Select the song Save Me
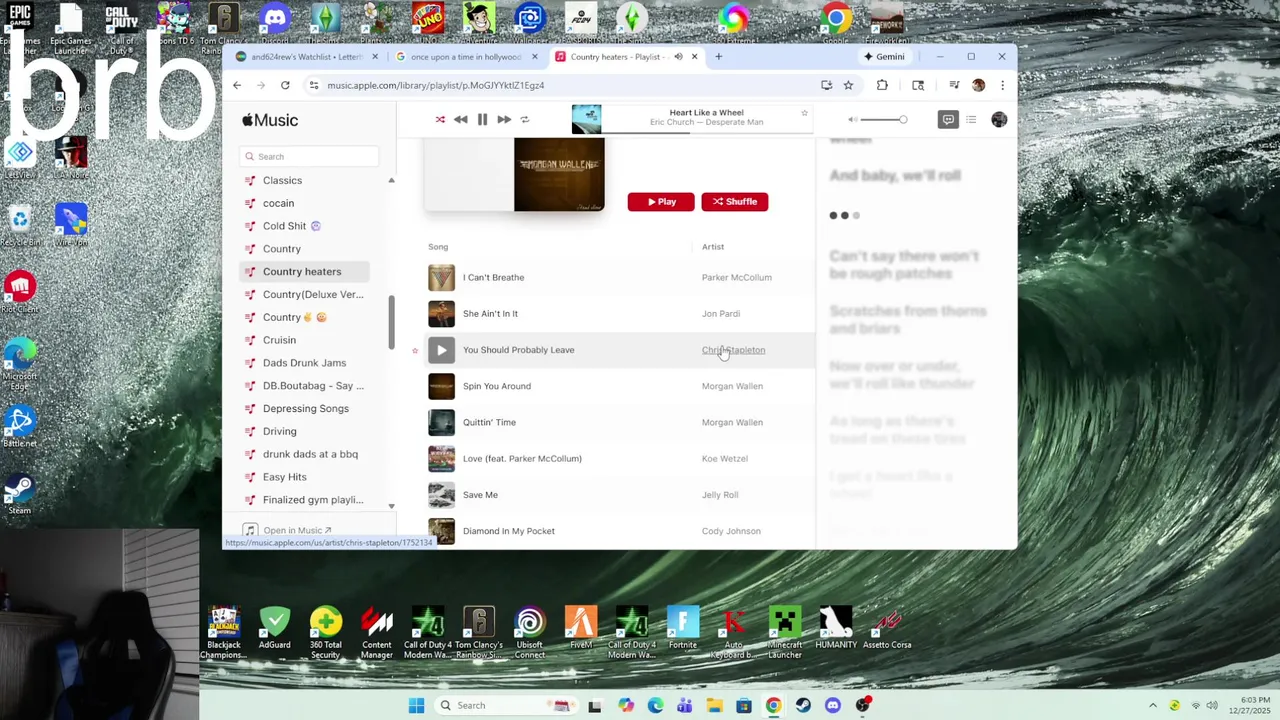 [480, 495]
